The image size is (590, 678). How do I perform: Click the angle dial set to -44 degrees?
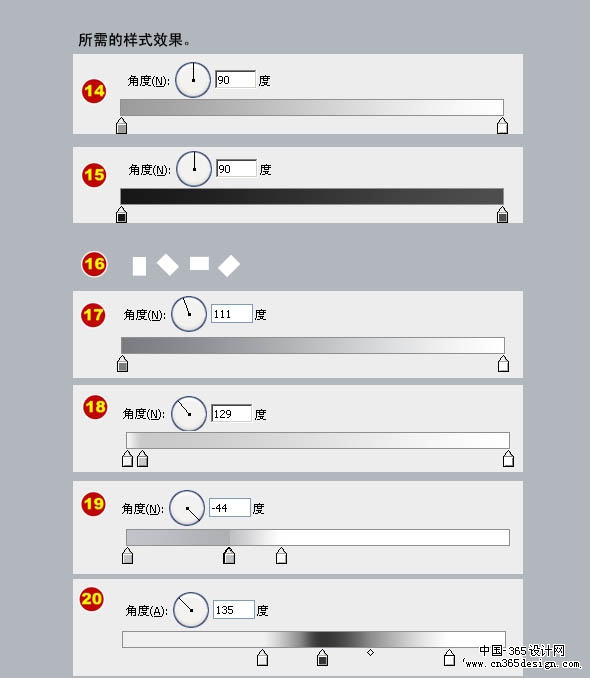pos(187,508)
